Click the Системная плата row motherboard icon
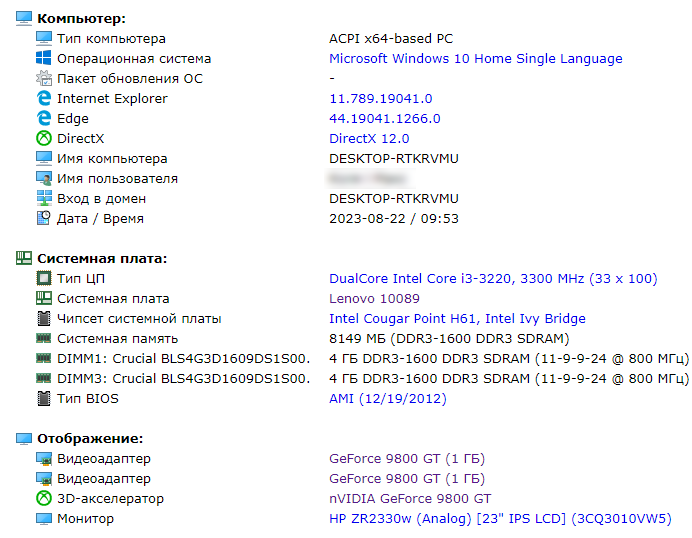692x538 pixels. tap(44, 298)
